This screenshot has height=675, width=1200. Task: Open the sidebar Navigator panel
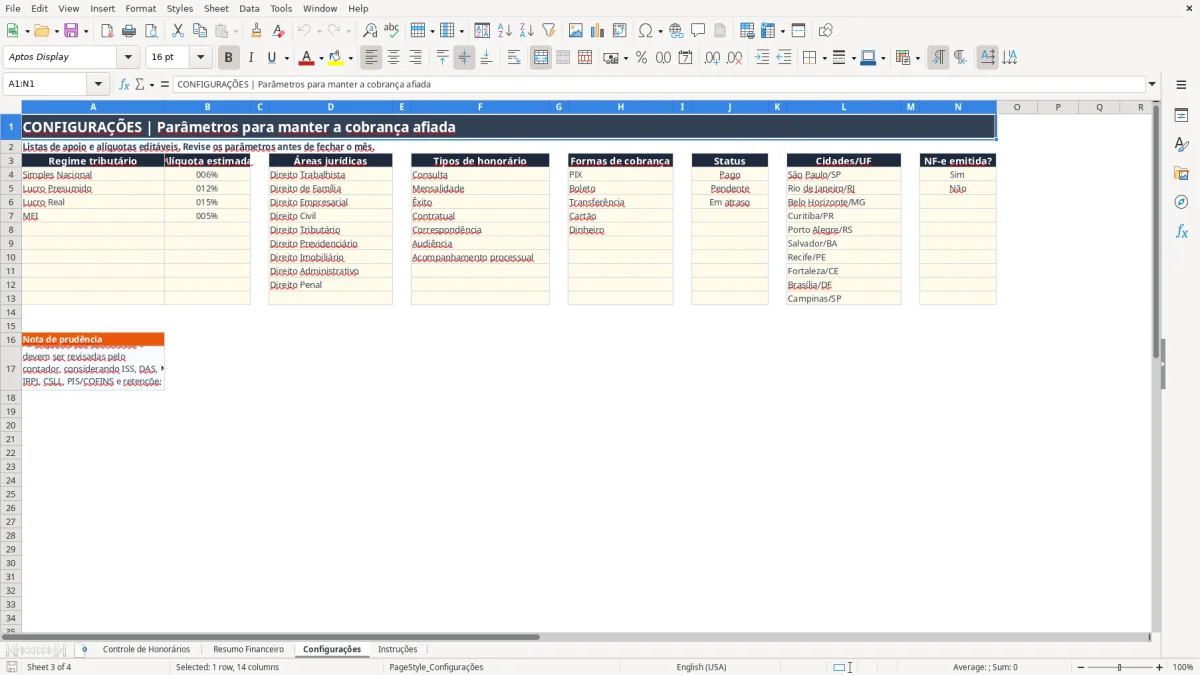coord(1181,203)
